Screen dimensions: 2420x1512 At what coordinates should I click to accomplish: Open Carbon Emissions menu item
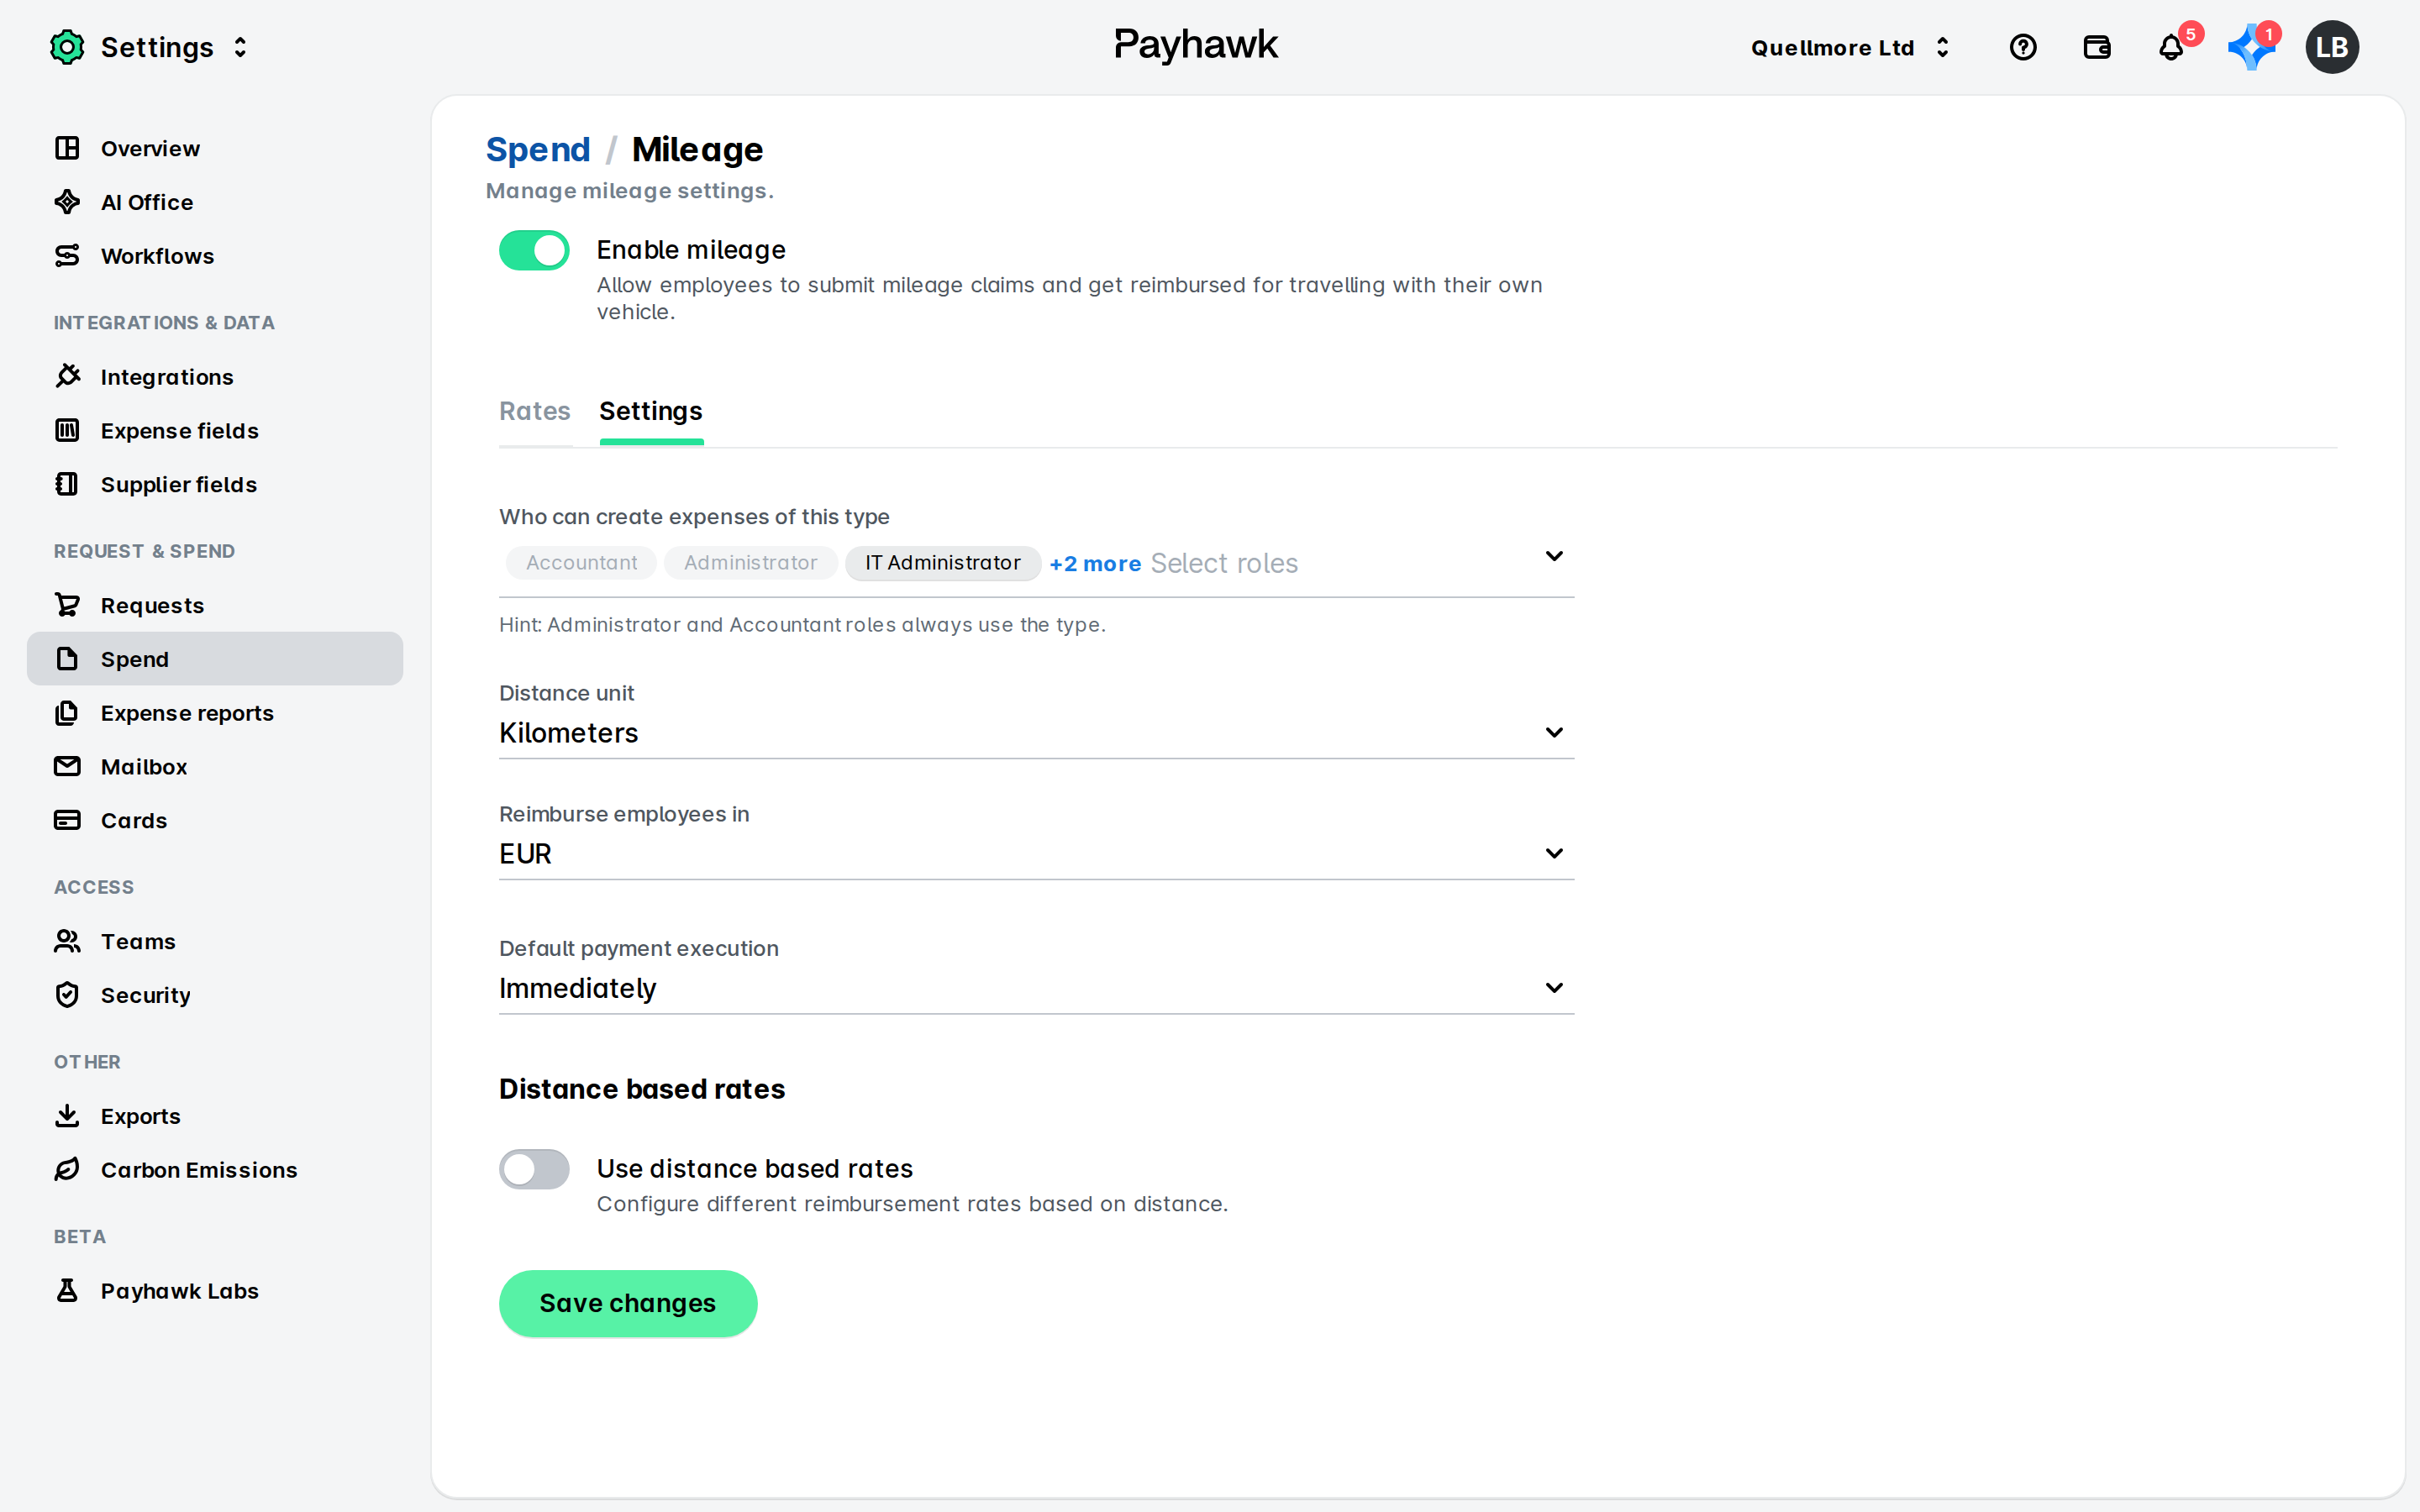(x=215, y=1170)
